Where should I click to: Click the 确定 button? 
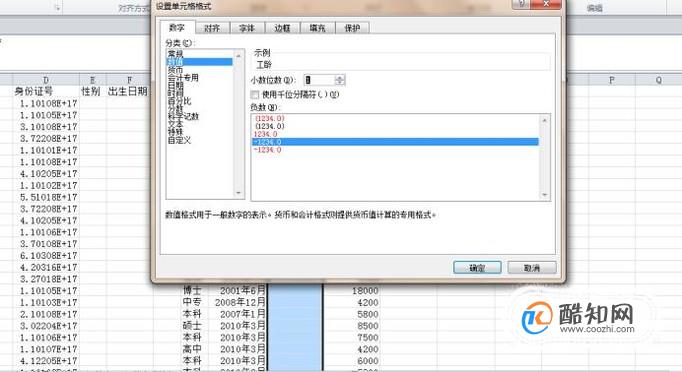[477, 268]
